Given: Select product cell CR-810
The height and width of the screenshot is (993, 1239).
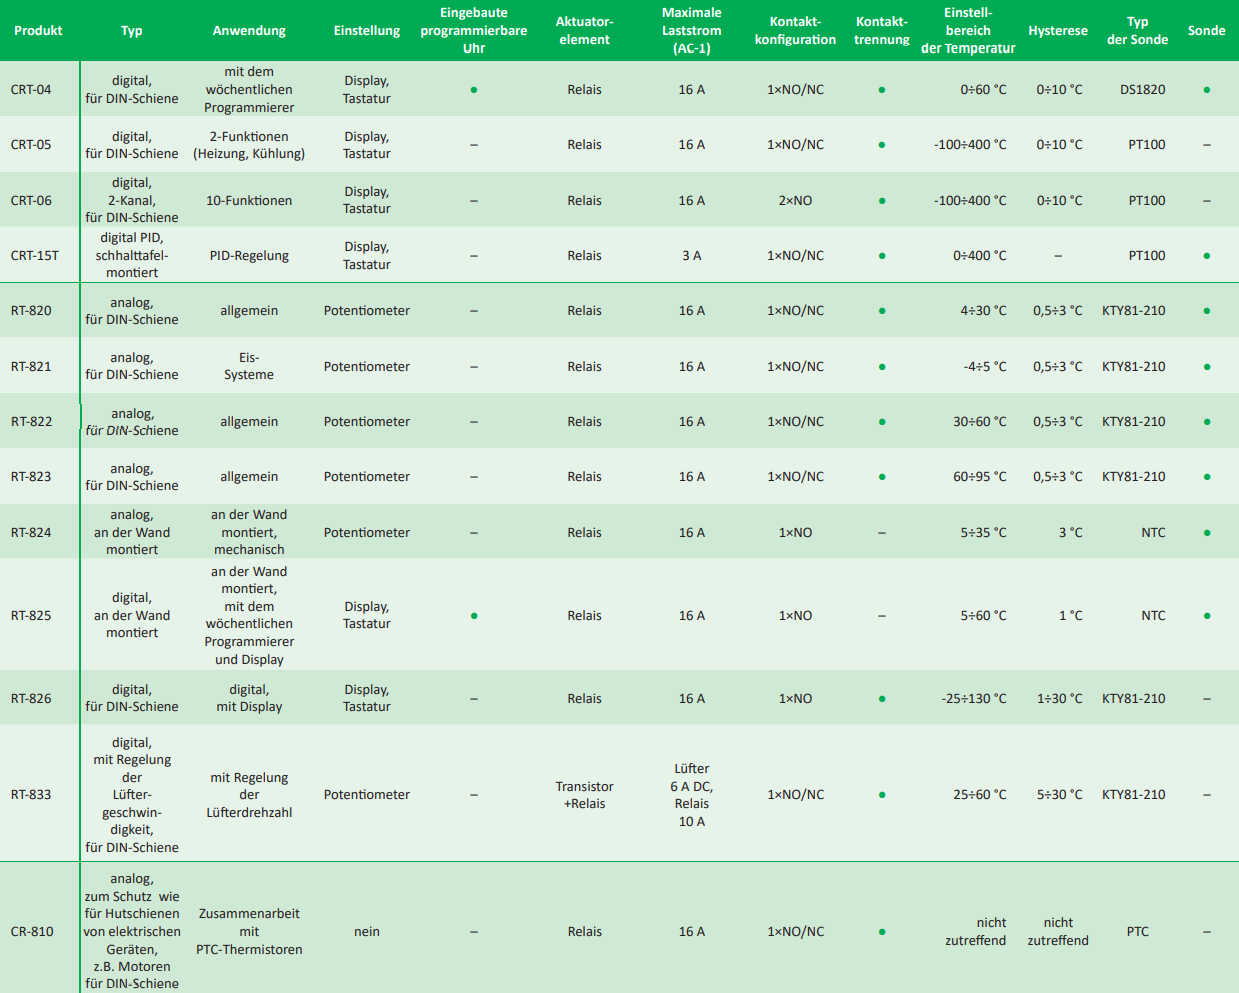Looking at the screenshot, I should [x=32, y=932].
